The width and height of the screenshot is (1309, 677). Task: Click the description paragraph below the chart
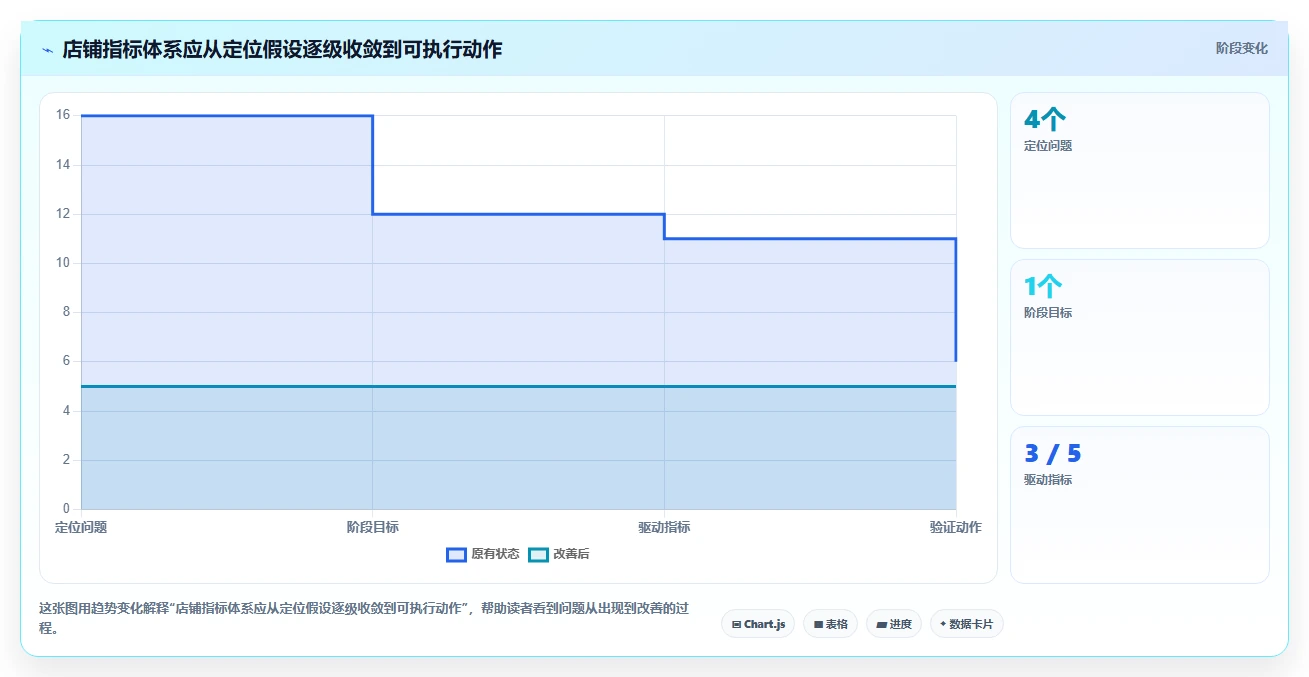364,618
